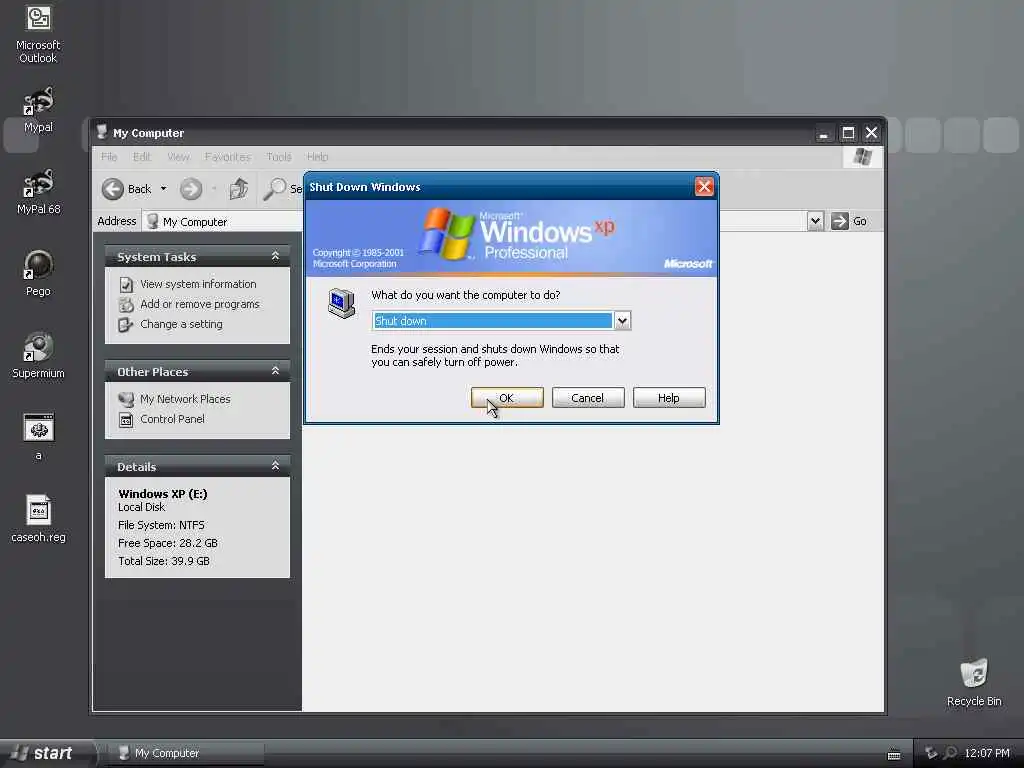Minimize the My Computer window

pyautogui.click(x=824, y=133)
